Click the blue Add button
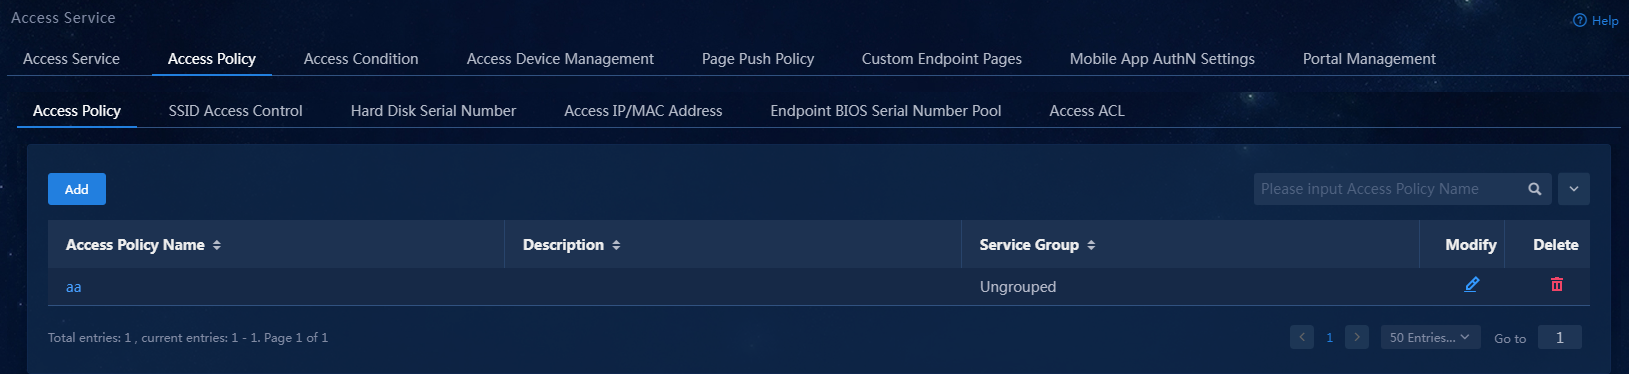 click(x=77, y=189)
